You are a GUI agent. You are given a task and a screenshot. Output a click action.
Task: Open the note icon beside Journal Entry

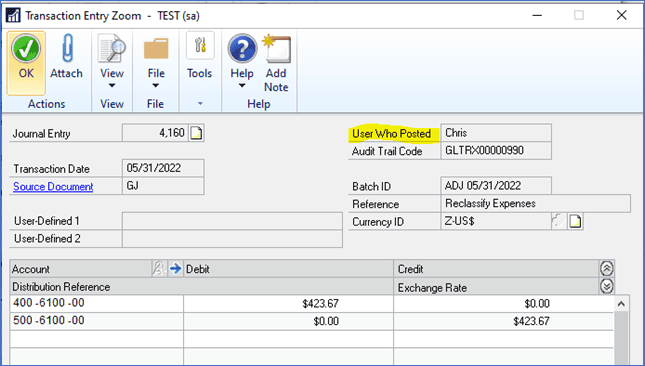click(x=197, y=133)
